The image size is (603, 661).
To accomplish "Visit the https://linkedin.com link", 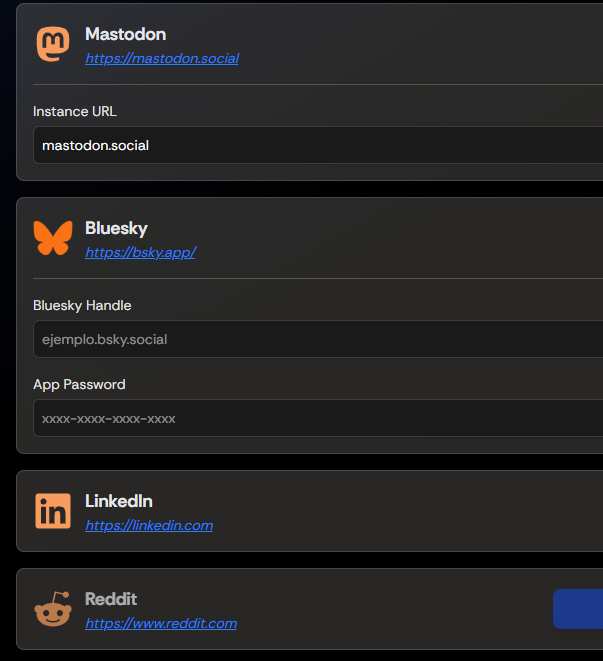I will tap(149, 525).
